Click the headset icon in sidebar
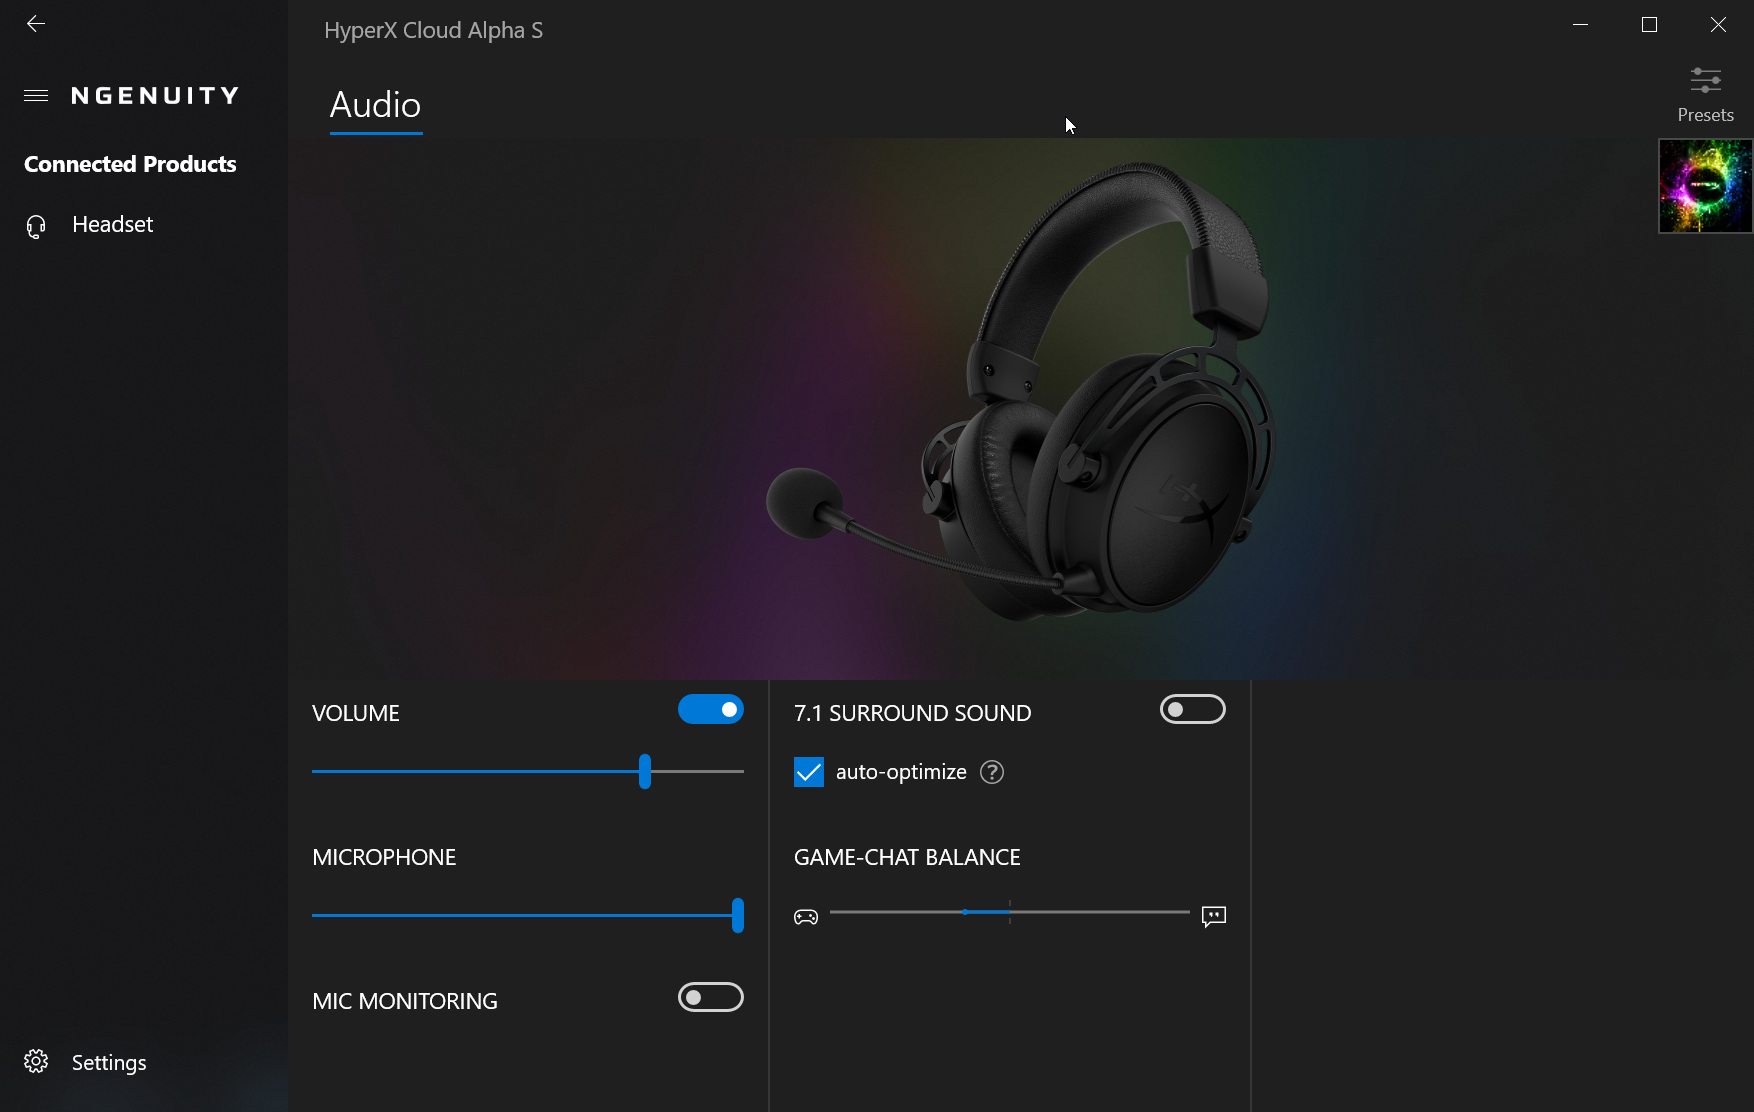The height and width of the screenshot is (1112, 1754). (36, 226)
